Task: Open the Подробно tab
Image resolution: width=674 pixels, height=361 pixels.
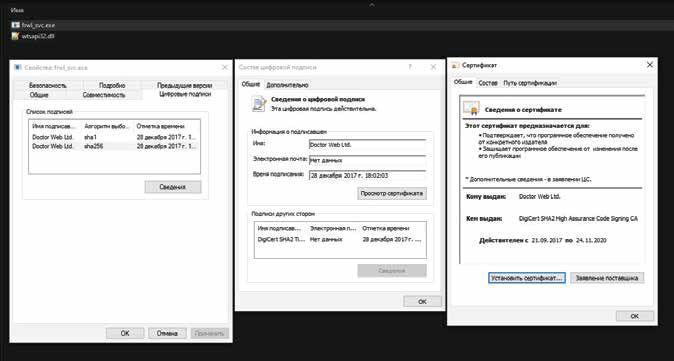Action: coord(112,85)
